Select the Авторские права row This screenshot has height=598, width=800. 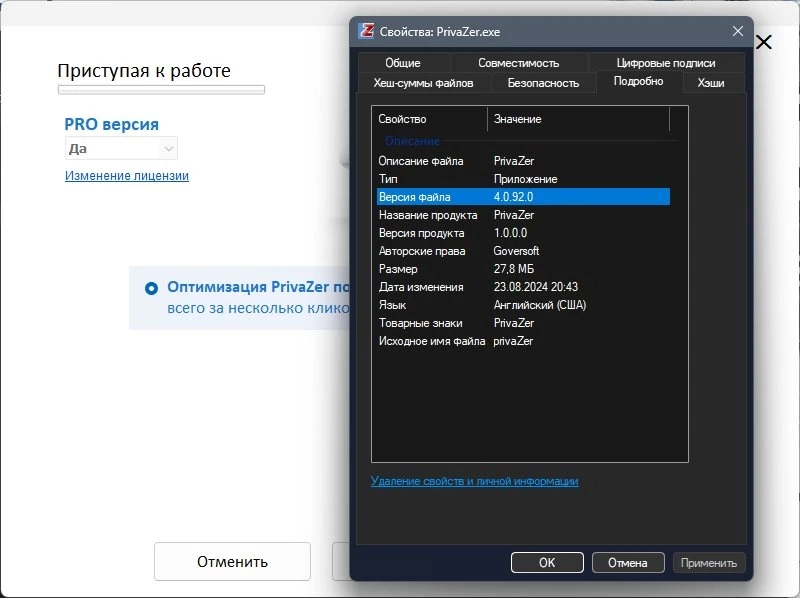point(523,251)
